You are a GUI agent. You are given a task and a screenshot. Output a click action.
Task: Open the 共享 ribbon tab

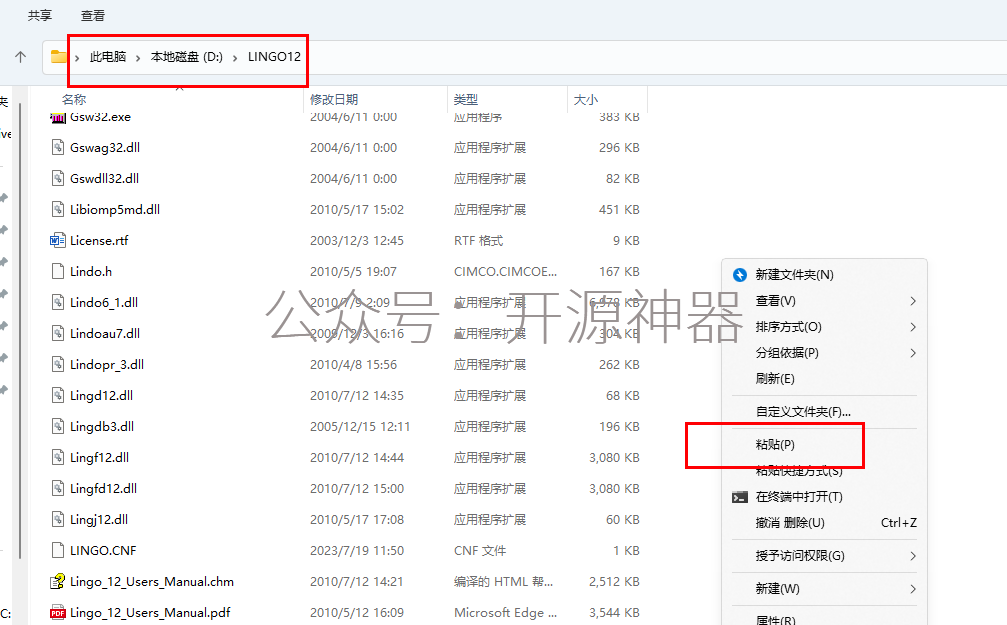[40, 15]
